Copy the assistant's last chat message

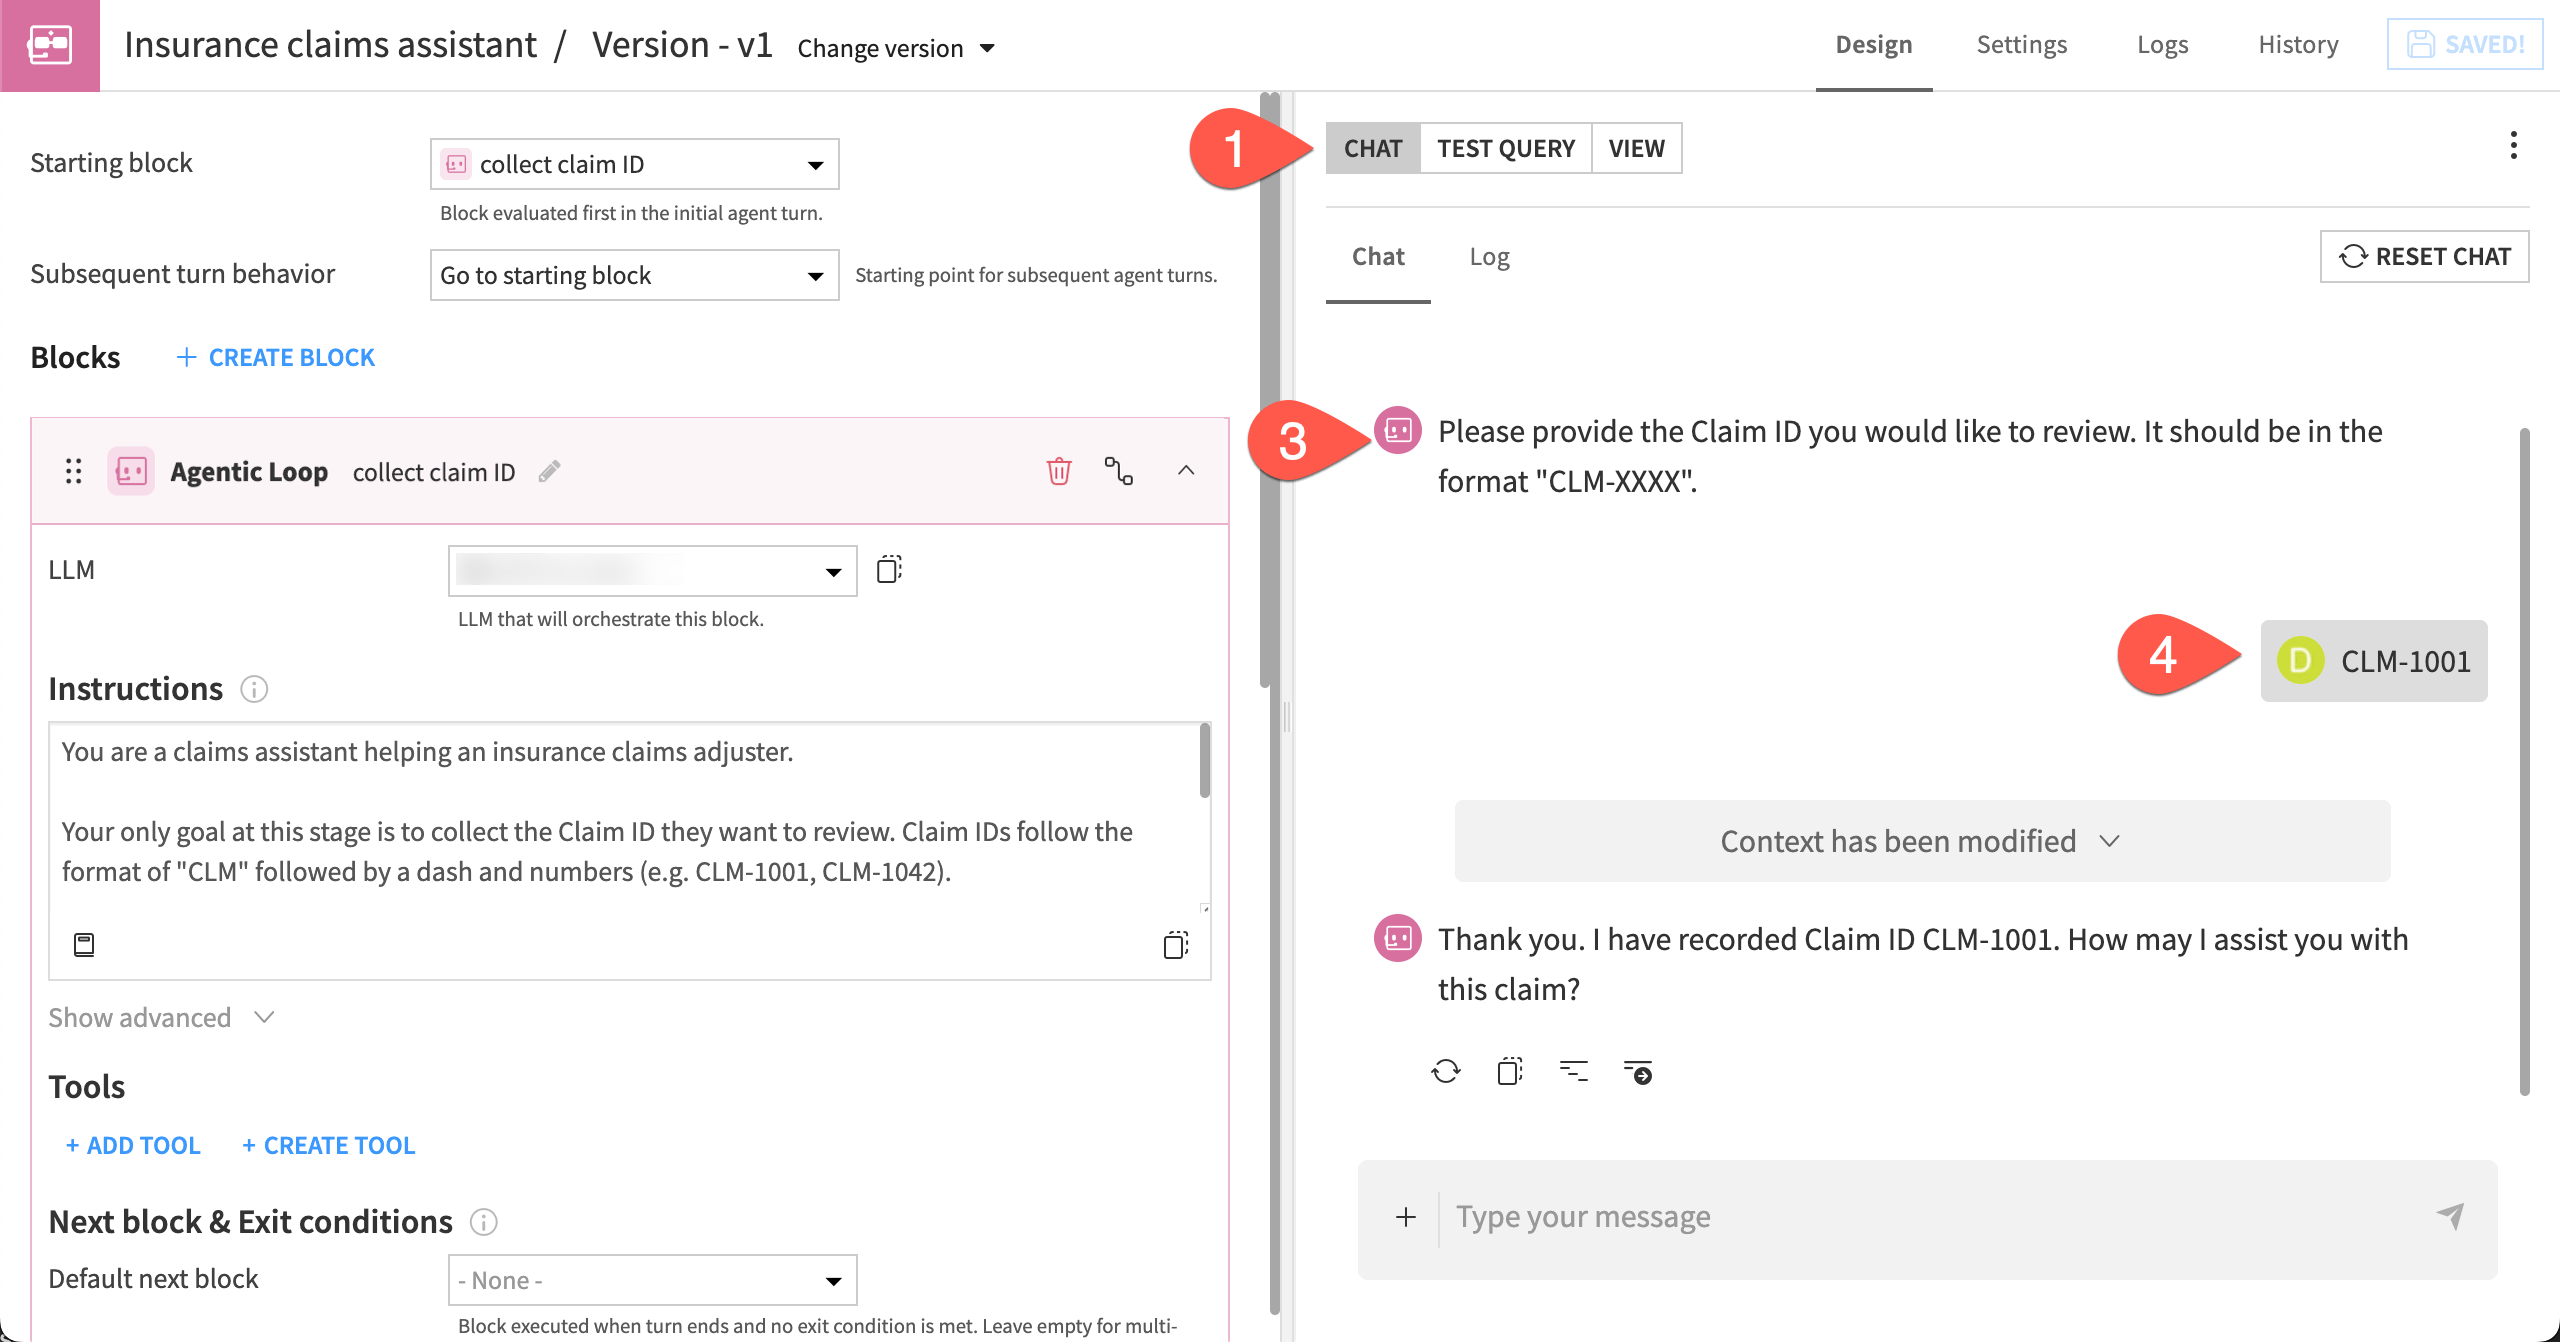coord(1508,1070)
